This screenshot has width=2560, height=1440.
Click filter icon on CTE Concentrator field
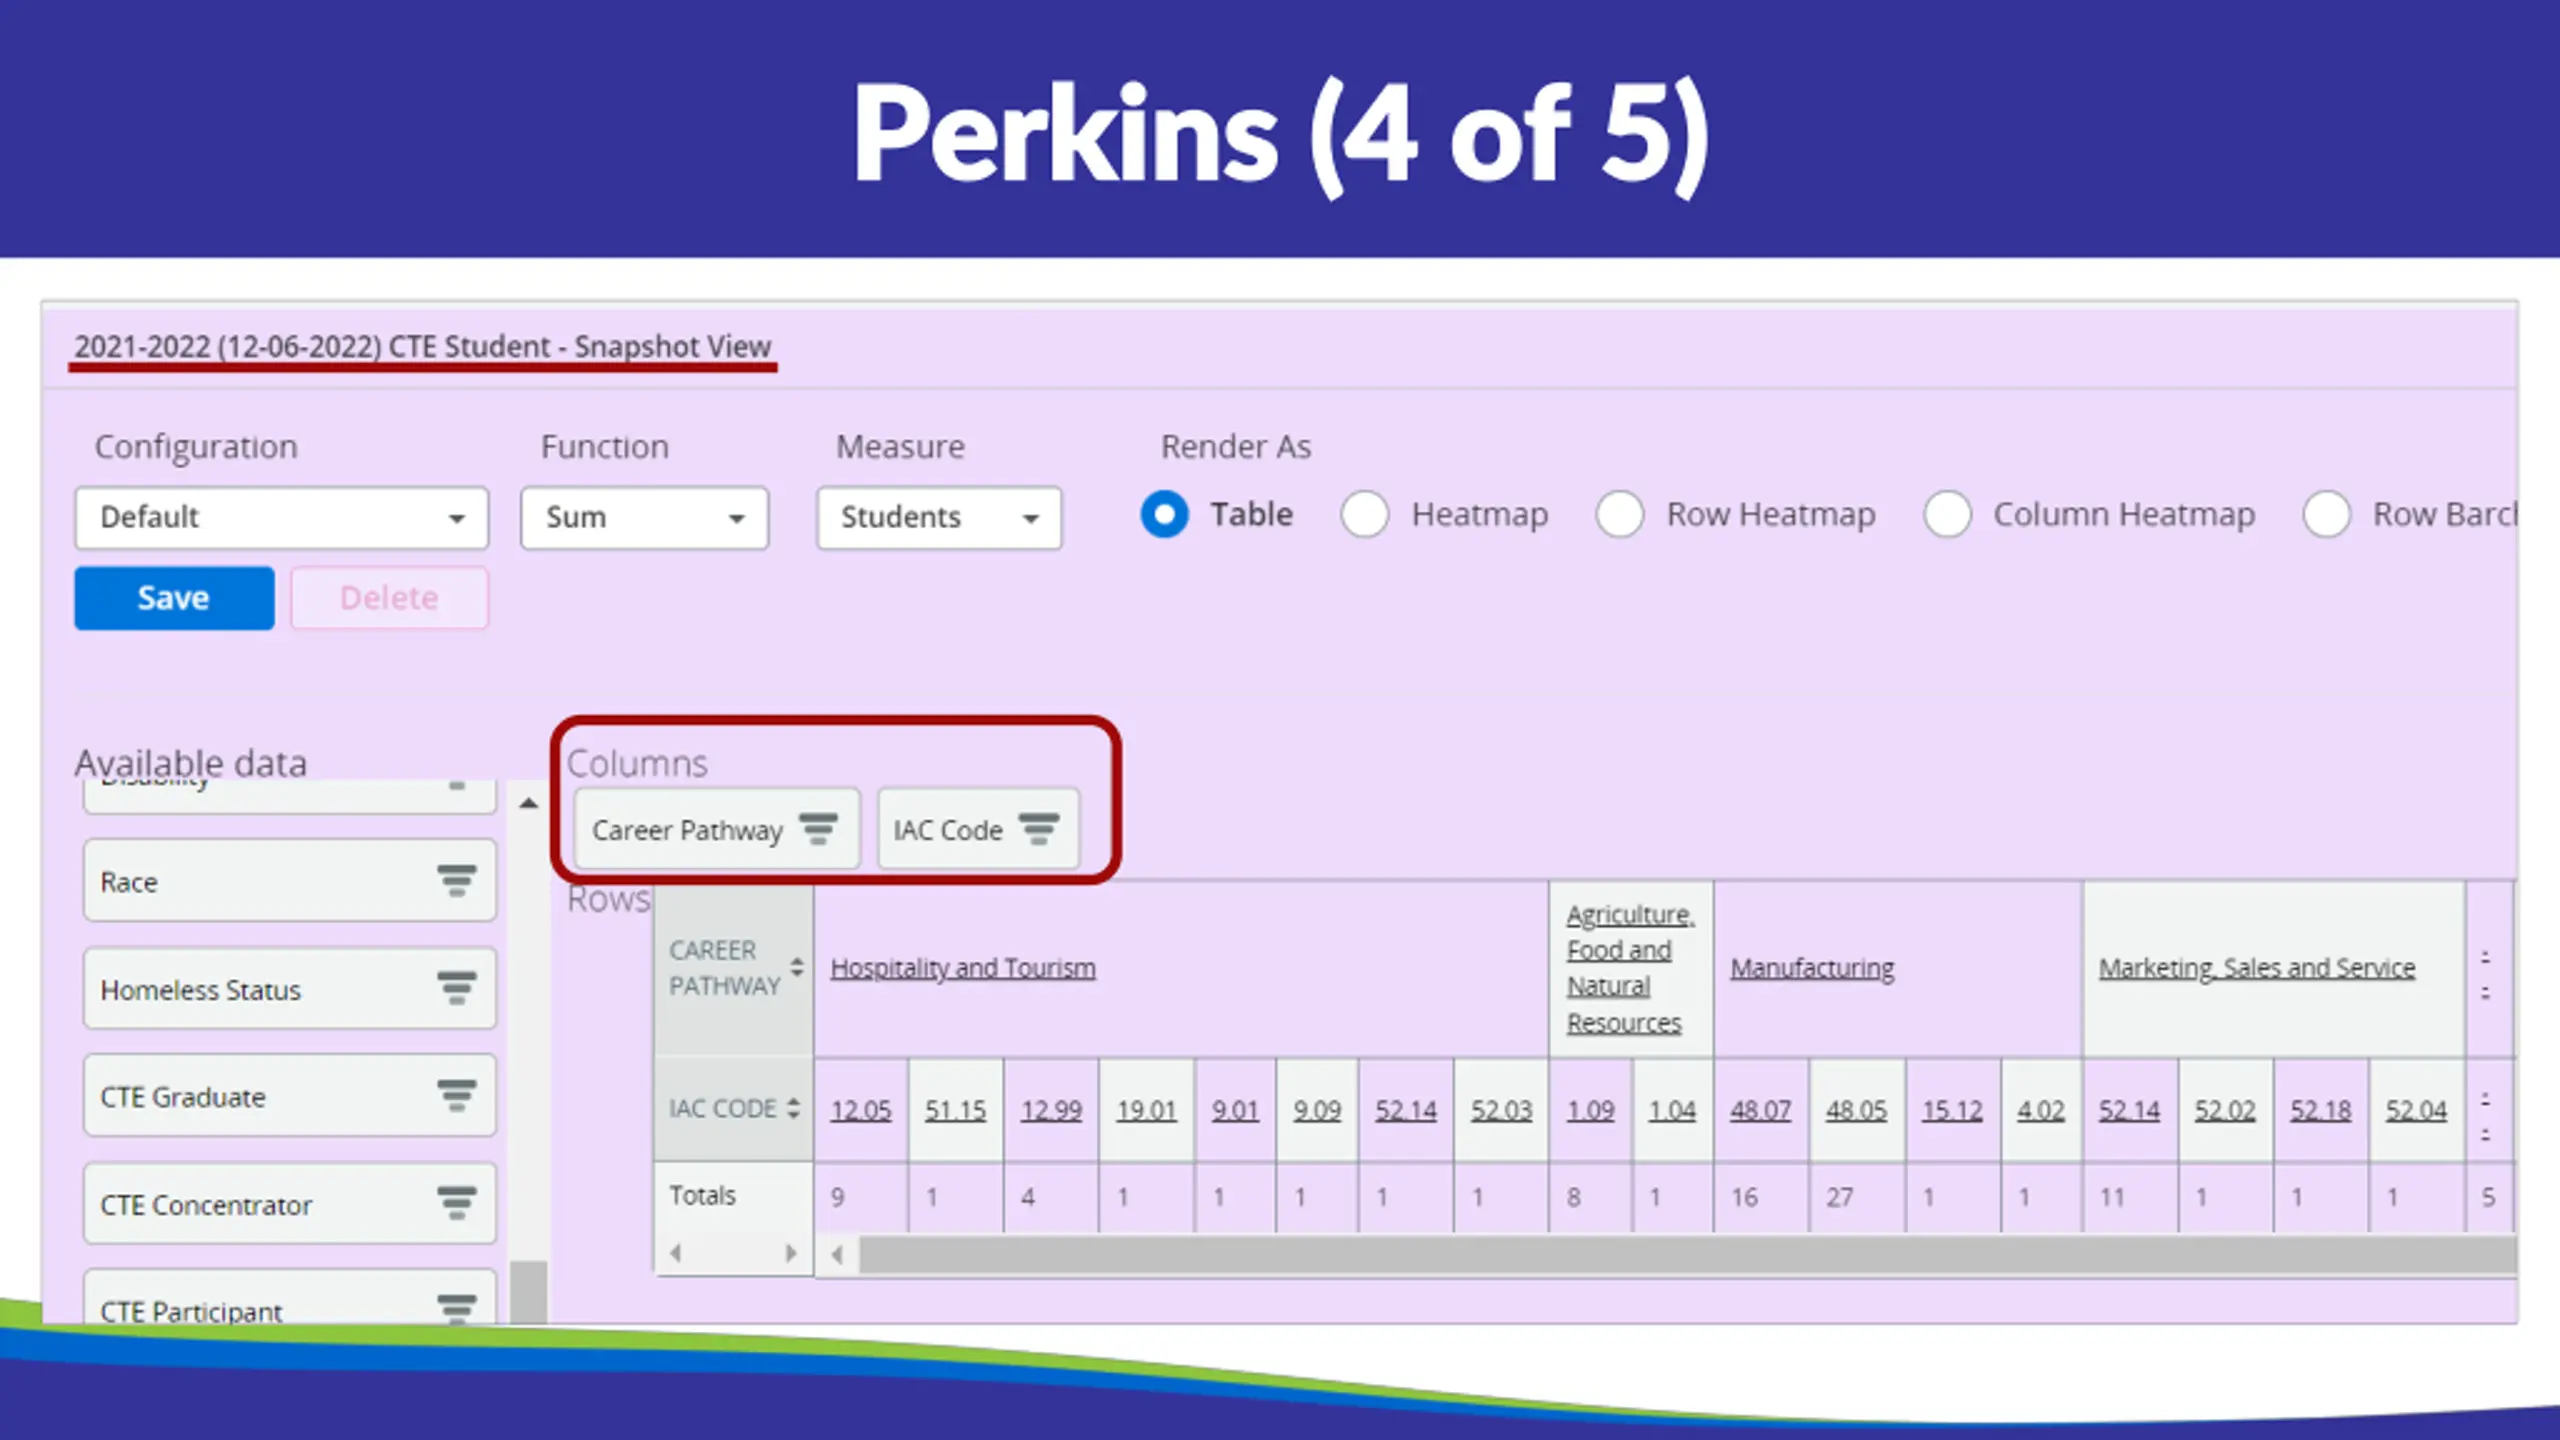tap(456, 1204)
